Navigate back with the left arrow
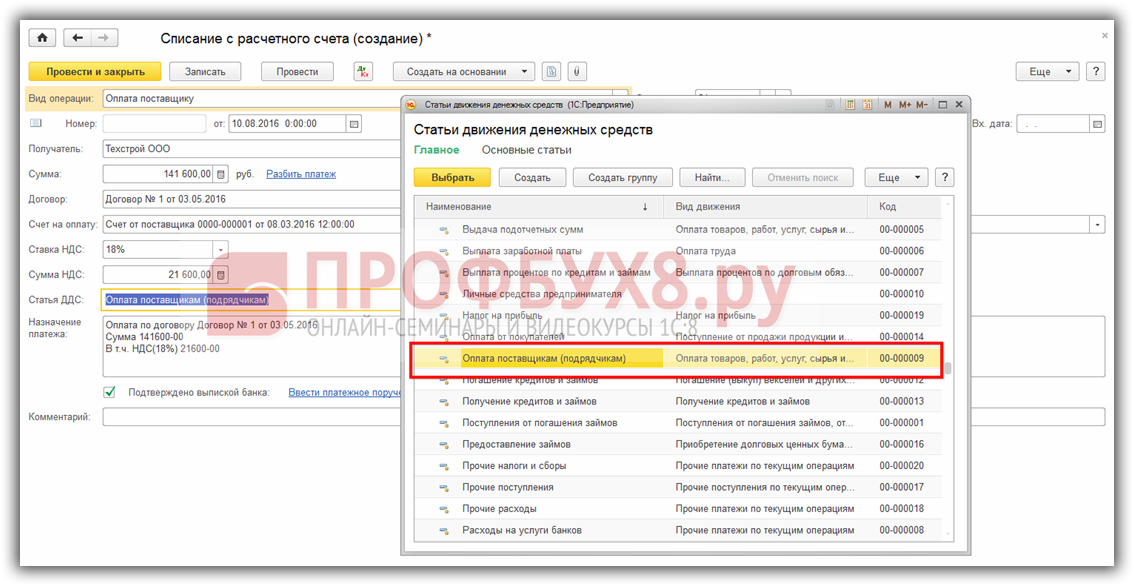 pyautogui.click(x=78, y=38)
